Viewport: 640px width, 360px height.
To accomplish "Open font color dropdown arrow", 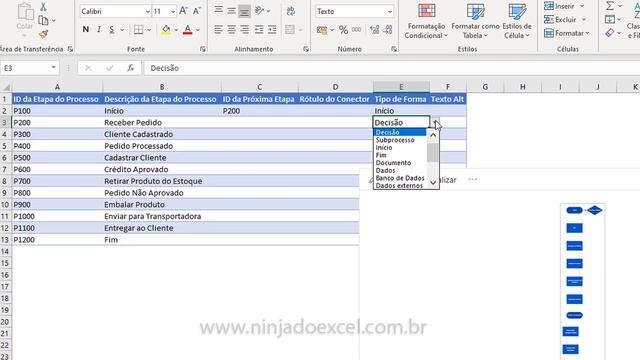I will pyautogui.click(x=198, y=30).
